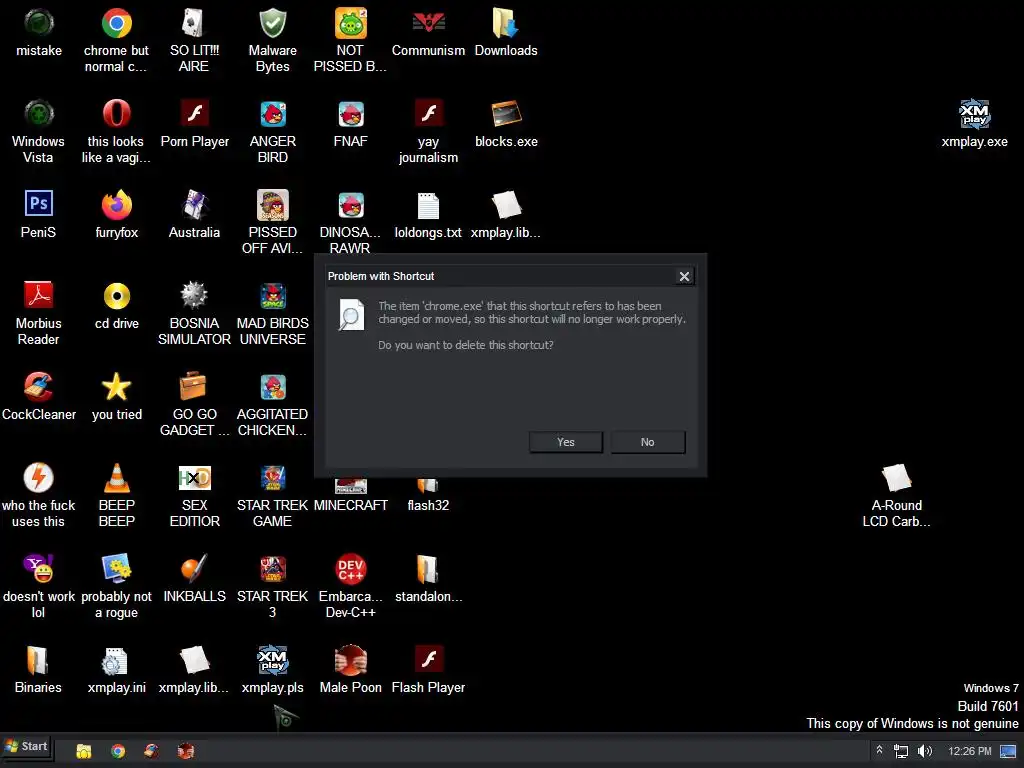Select the MINECRAFT desktop icon
The width and height of the screenshot is (1024, 768).
click(x=351, y=496)
